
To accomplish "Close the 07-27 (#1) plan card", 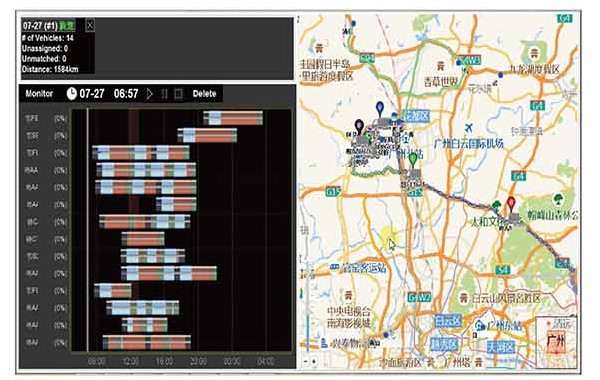I will tap(90, 26).
